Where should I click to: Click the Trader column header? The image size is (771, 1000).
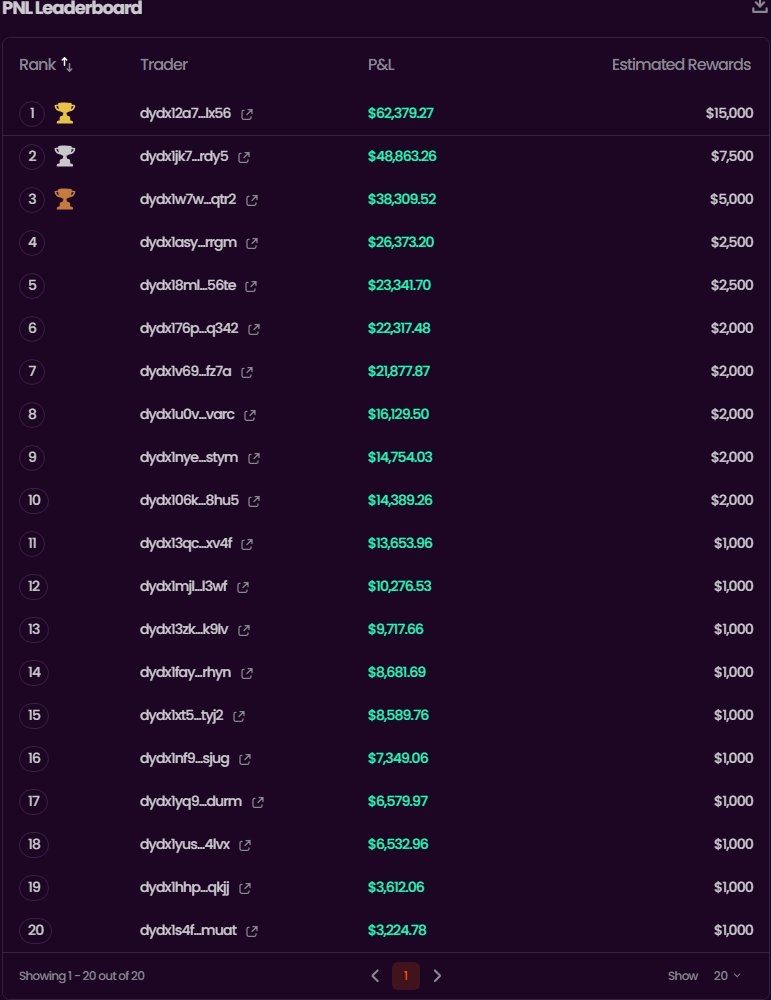point(164,65)
